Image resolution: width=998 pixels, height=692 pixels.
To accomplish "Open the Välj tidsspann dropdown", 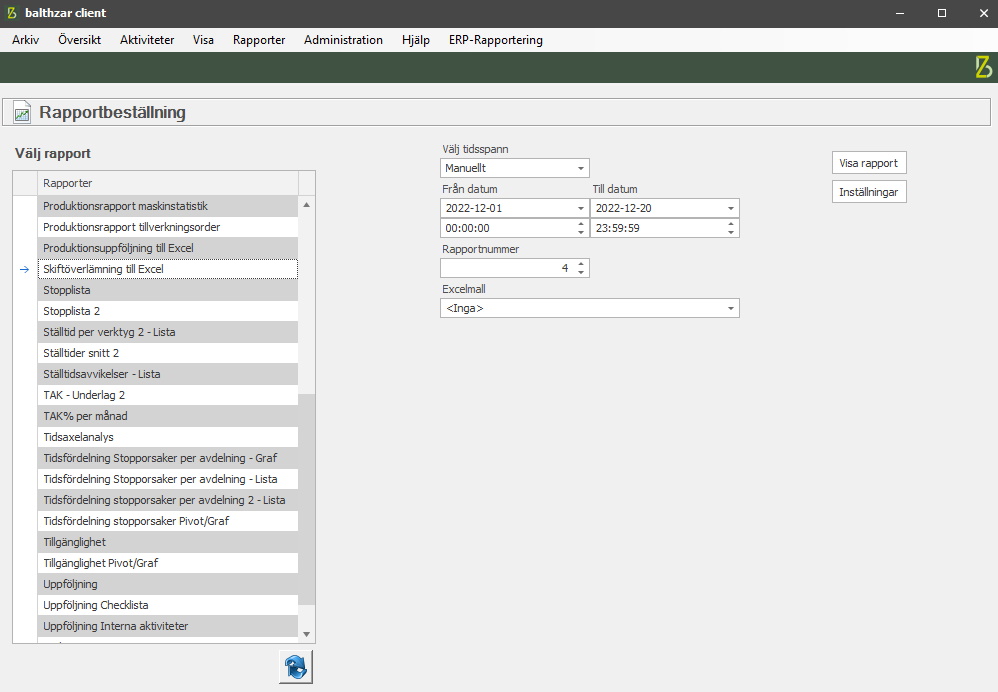I will click(x=581, y=168).
